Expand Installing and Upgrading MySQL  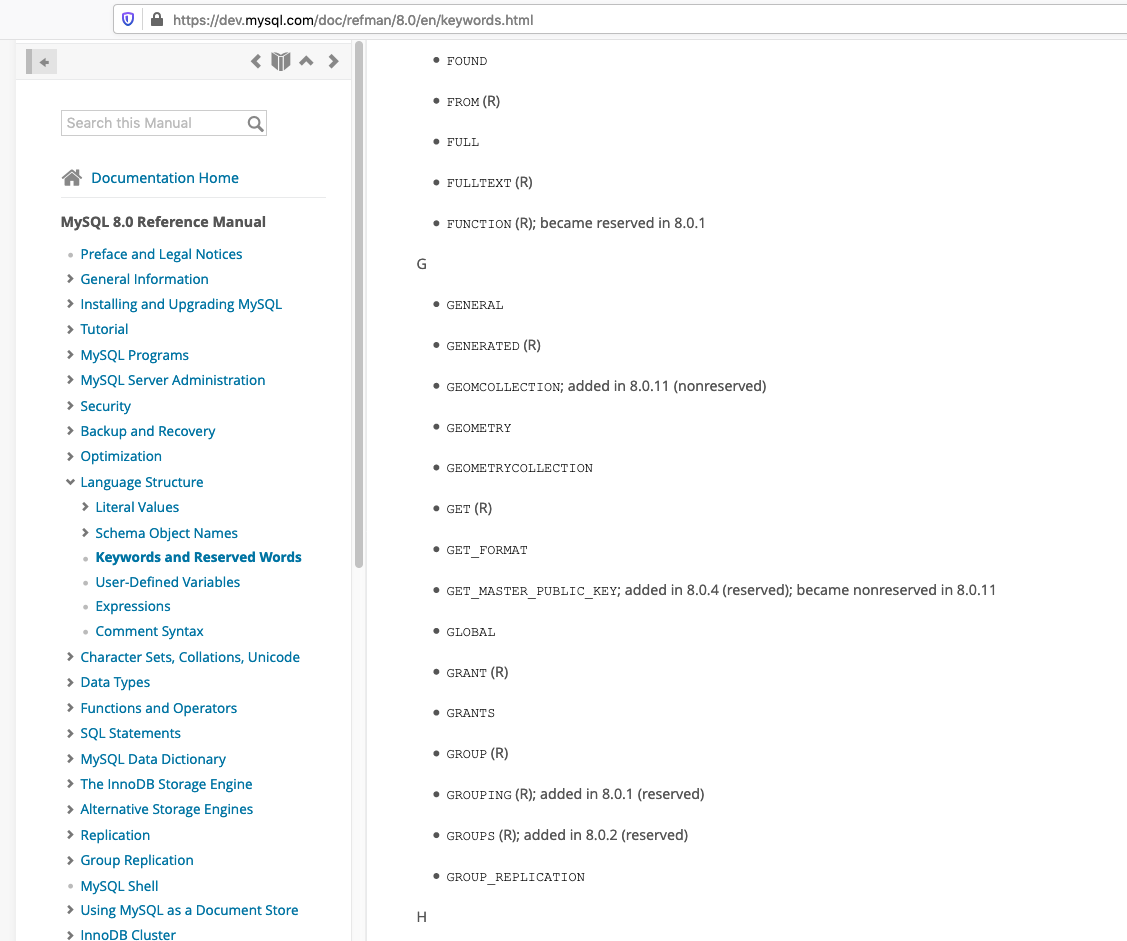70,304
